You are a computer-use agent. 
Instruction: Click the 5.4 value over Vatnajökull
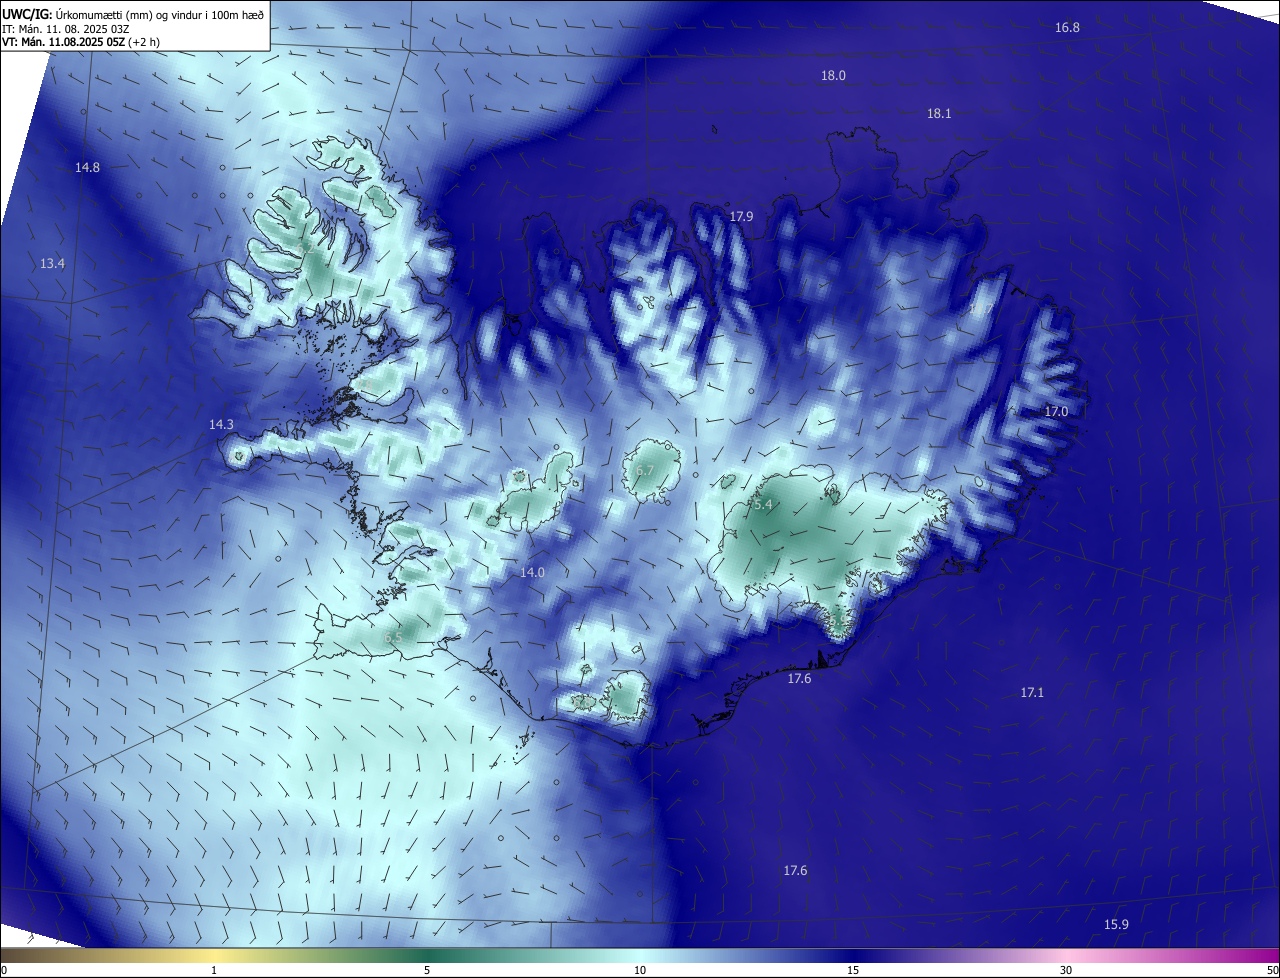click(763, 506)
